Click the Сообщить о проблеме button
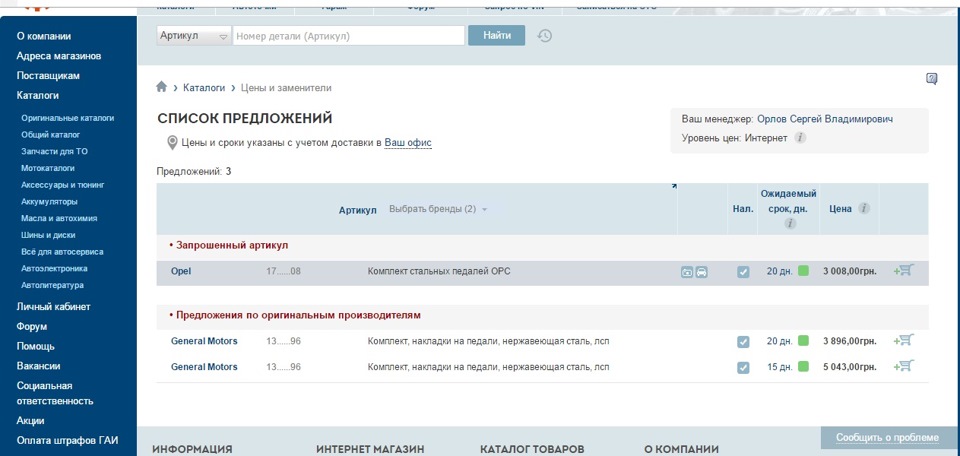 click(890, 438)
